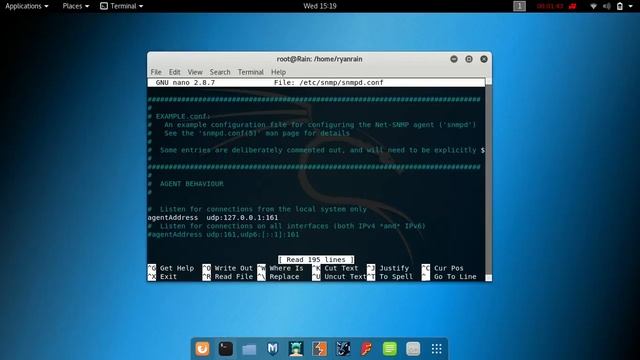Close the terminal window

(x=484, y=59)
